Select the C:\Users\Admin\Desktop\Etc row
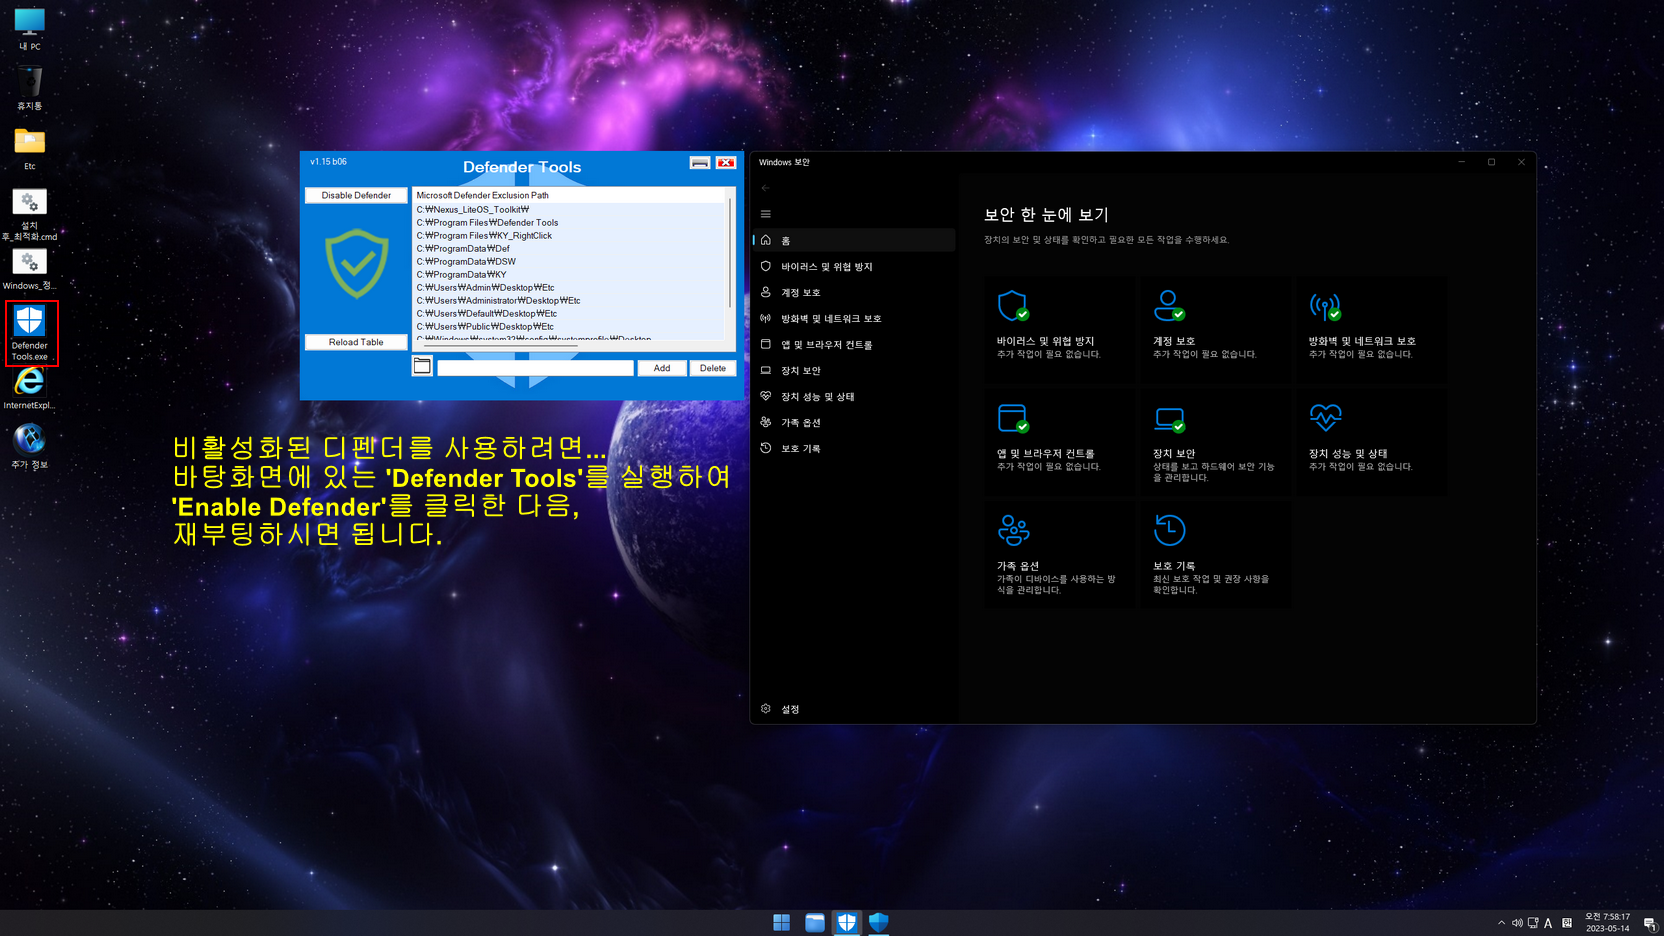The height and width of the screenshot is (936, 1664). click(569, 288)
